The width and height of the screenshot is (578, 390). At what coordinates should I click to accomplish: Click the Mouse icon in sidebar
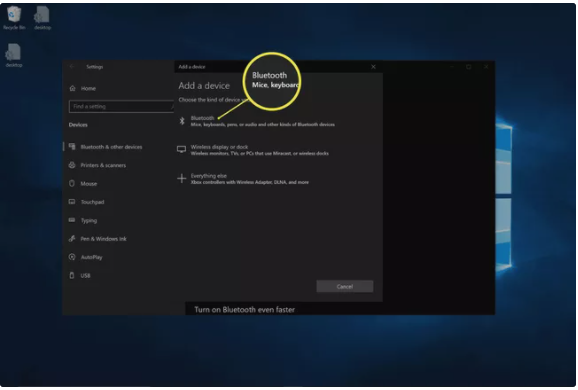72,184
